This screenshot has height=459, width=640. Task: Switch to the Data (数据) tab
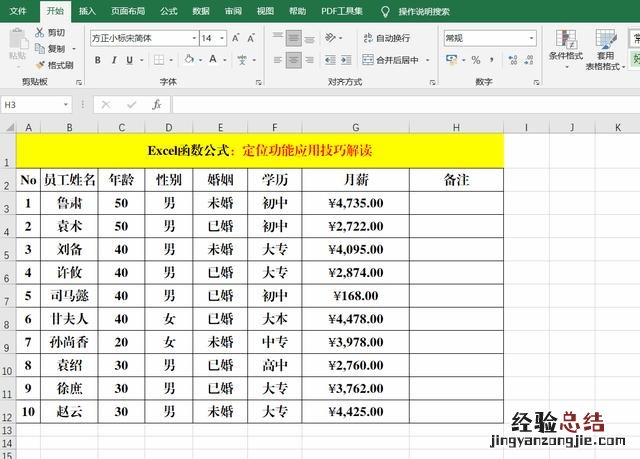click(201, 11)
